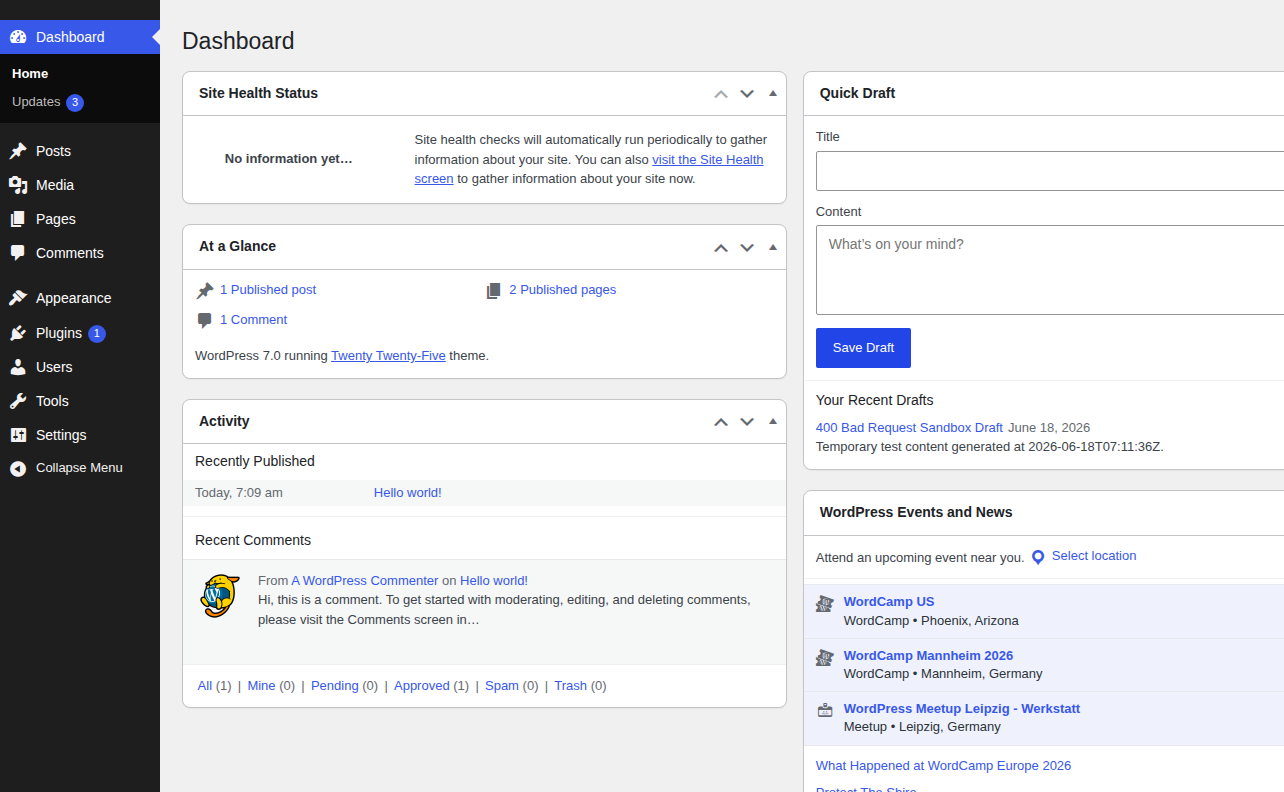The image size is (1284, 792).
Task: Open the Twenty Twenty-Five theme link
Action: coord(388,355)
